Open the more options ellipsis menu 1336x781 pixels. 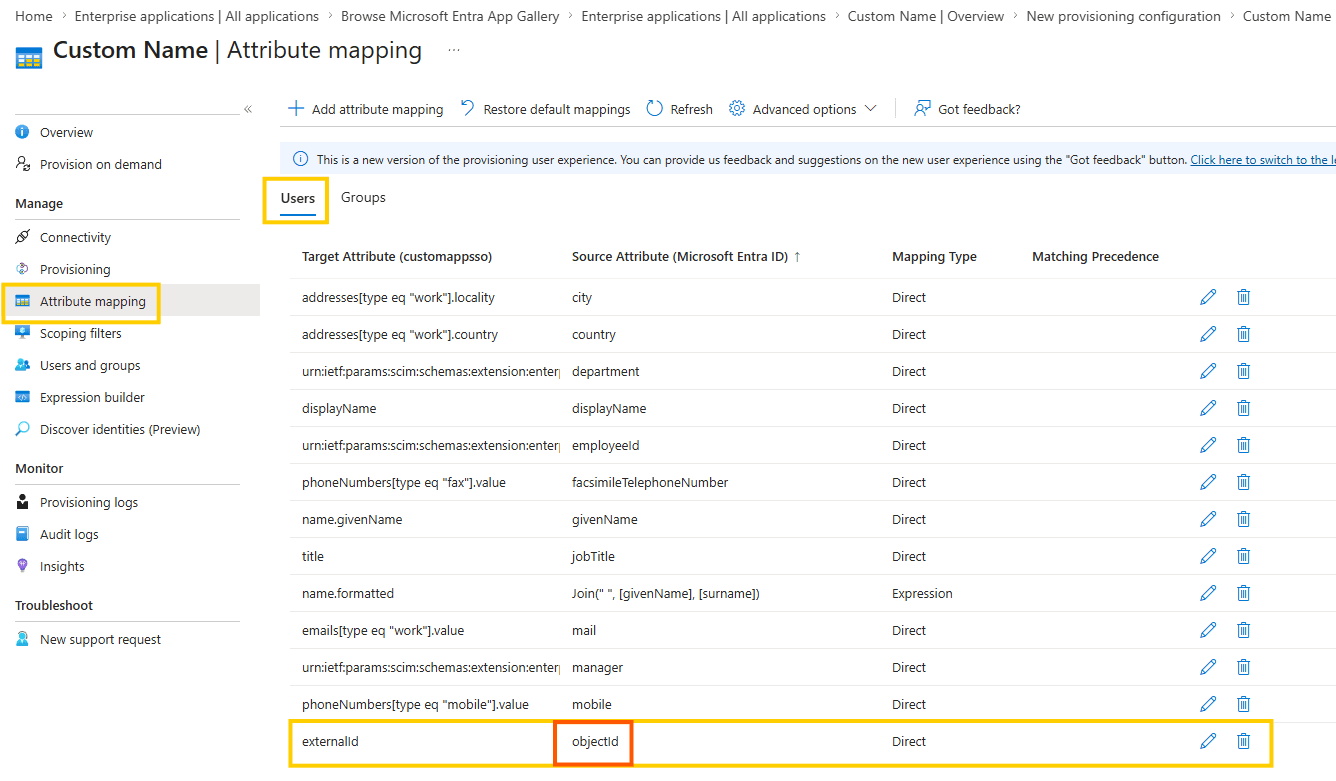tap(454, 50)
